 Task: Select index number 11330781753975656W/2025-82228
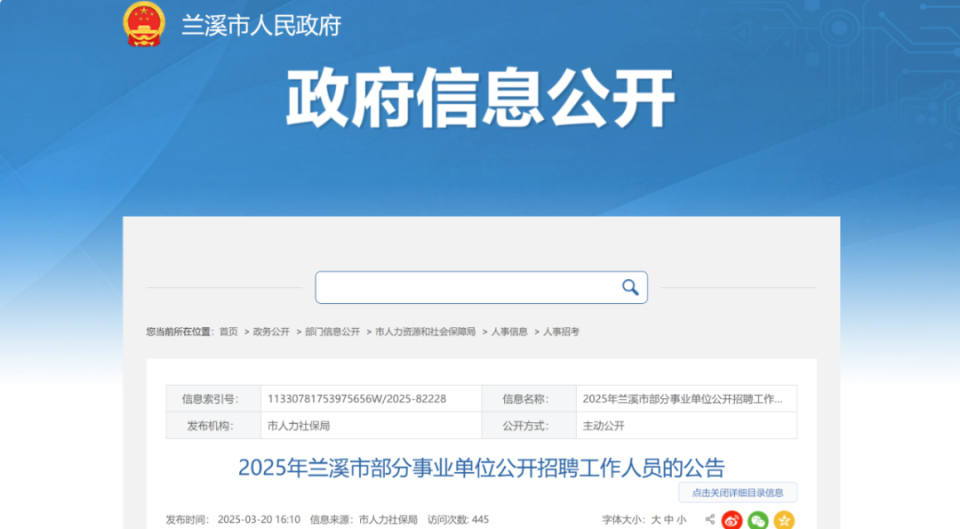point(357,399)
